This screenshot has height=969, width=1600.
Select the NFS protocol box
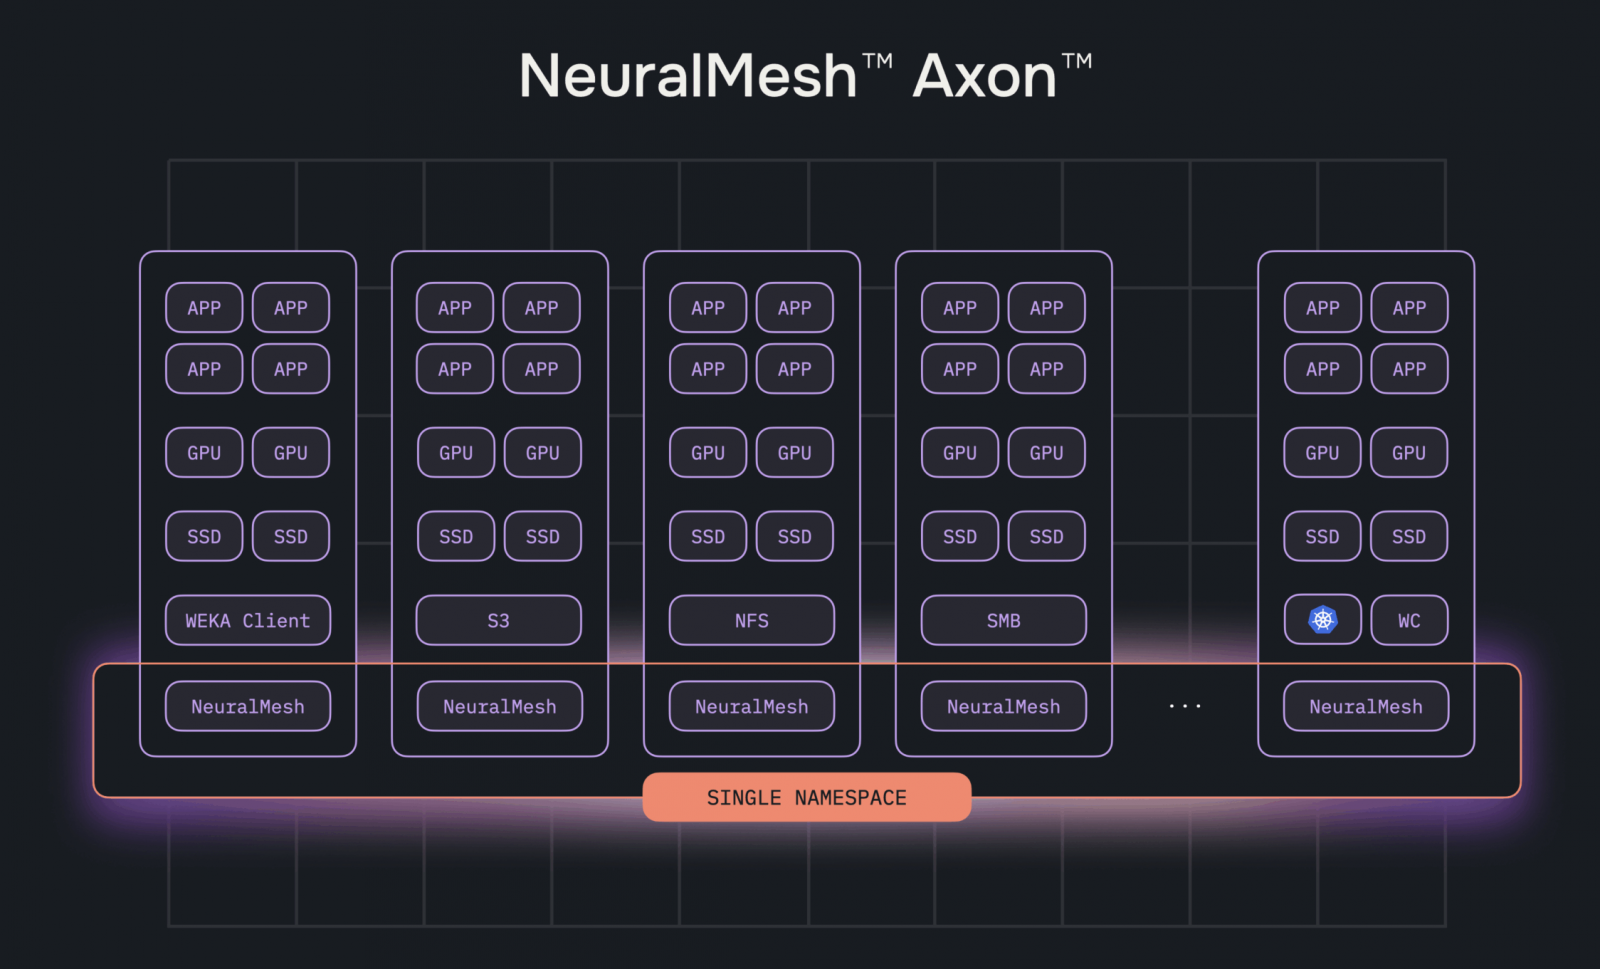[x=751, y=620]
